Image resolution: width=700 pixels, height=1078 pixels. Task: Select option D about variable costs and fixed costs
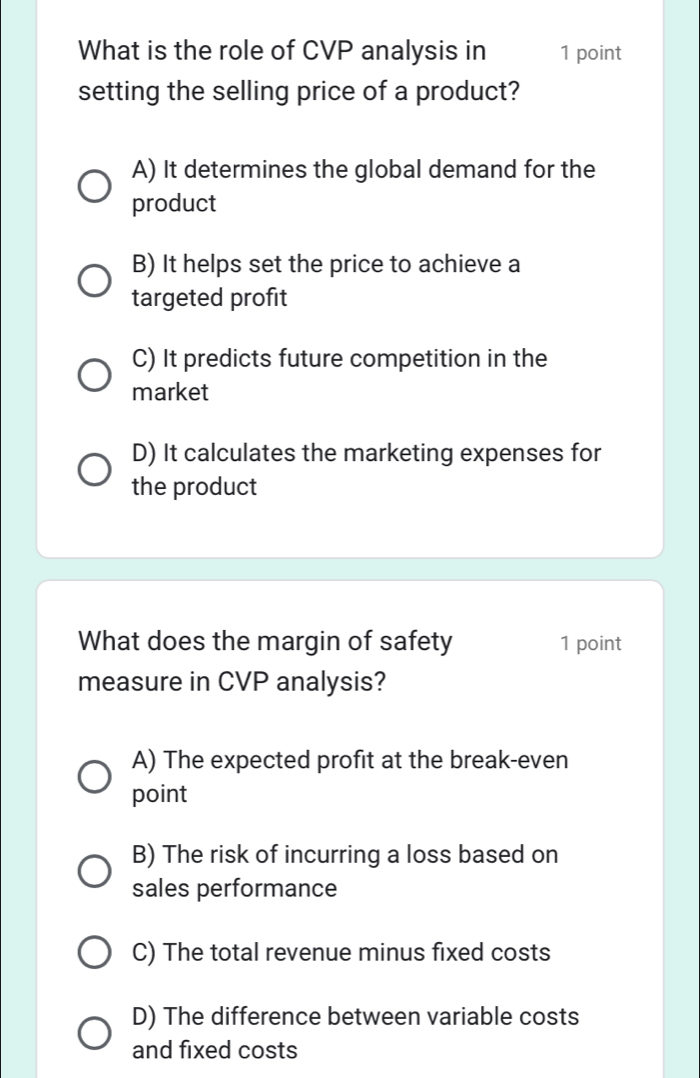(93, 1033)
